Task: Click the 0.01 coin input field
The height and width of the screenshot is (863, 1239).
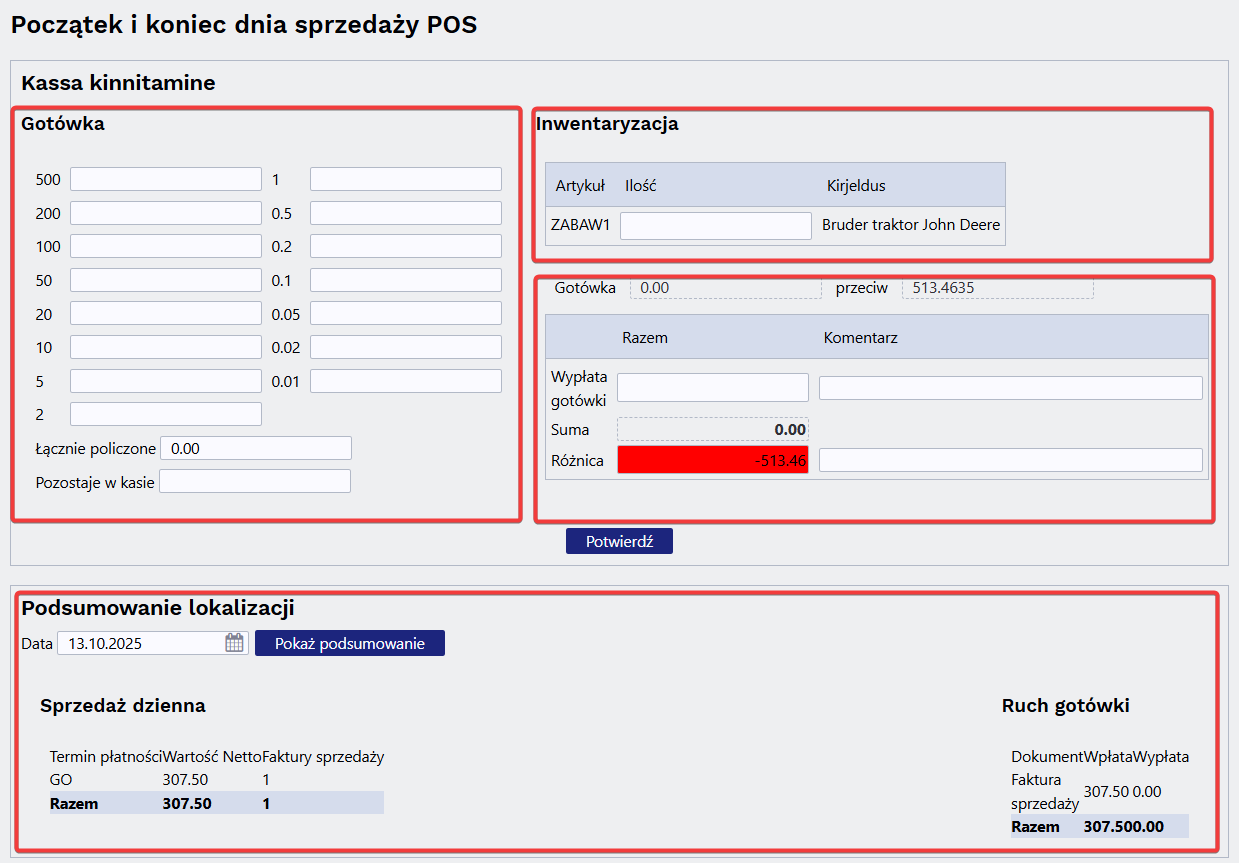Action: click(405, 381)
